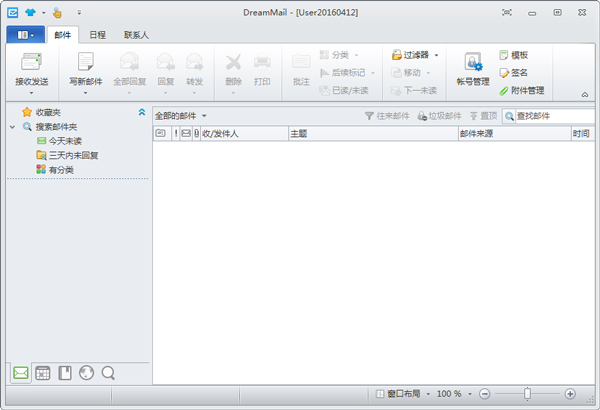Open the globe icon in bottom navigation
Screen dimensions: 600x410
point(86,372)
